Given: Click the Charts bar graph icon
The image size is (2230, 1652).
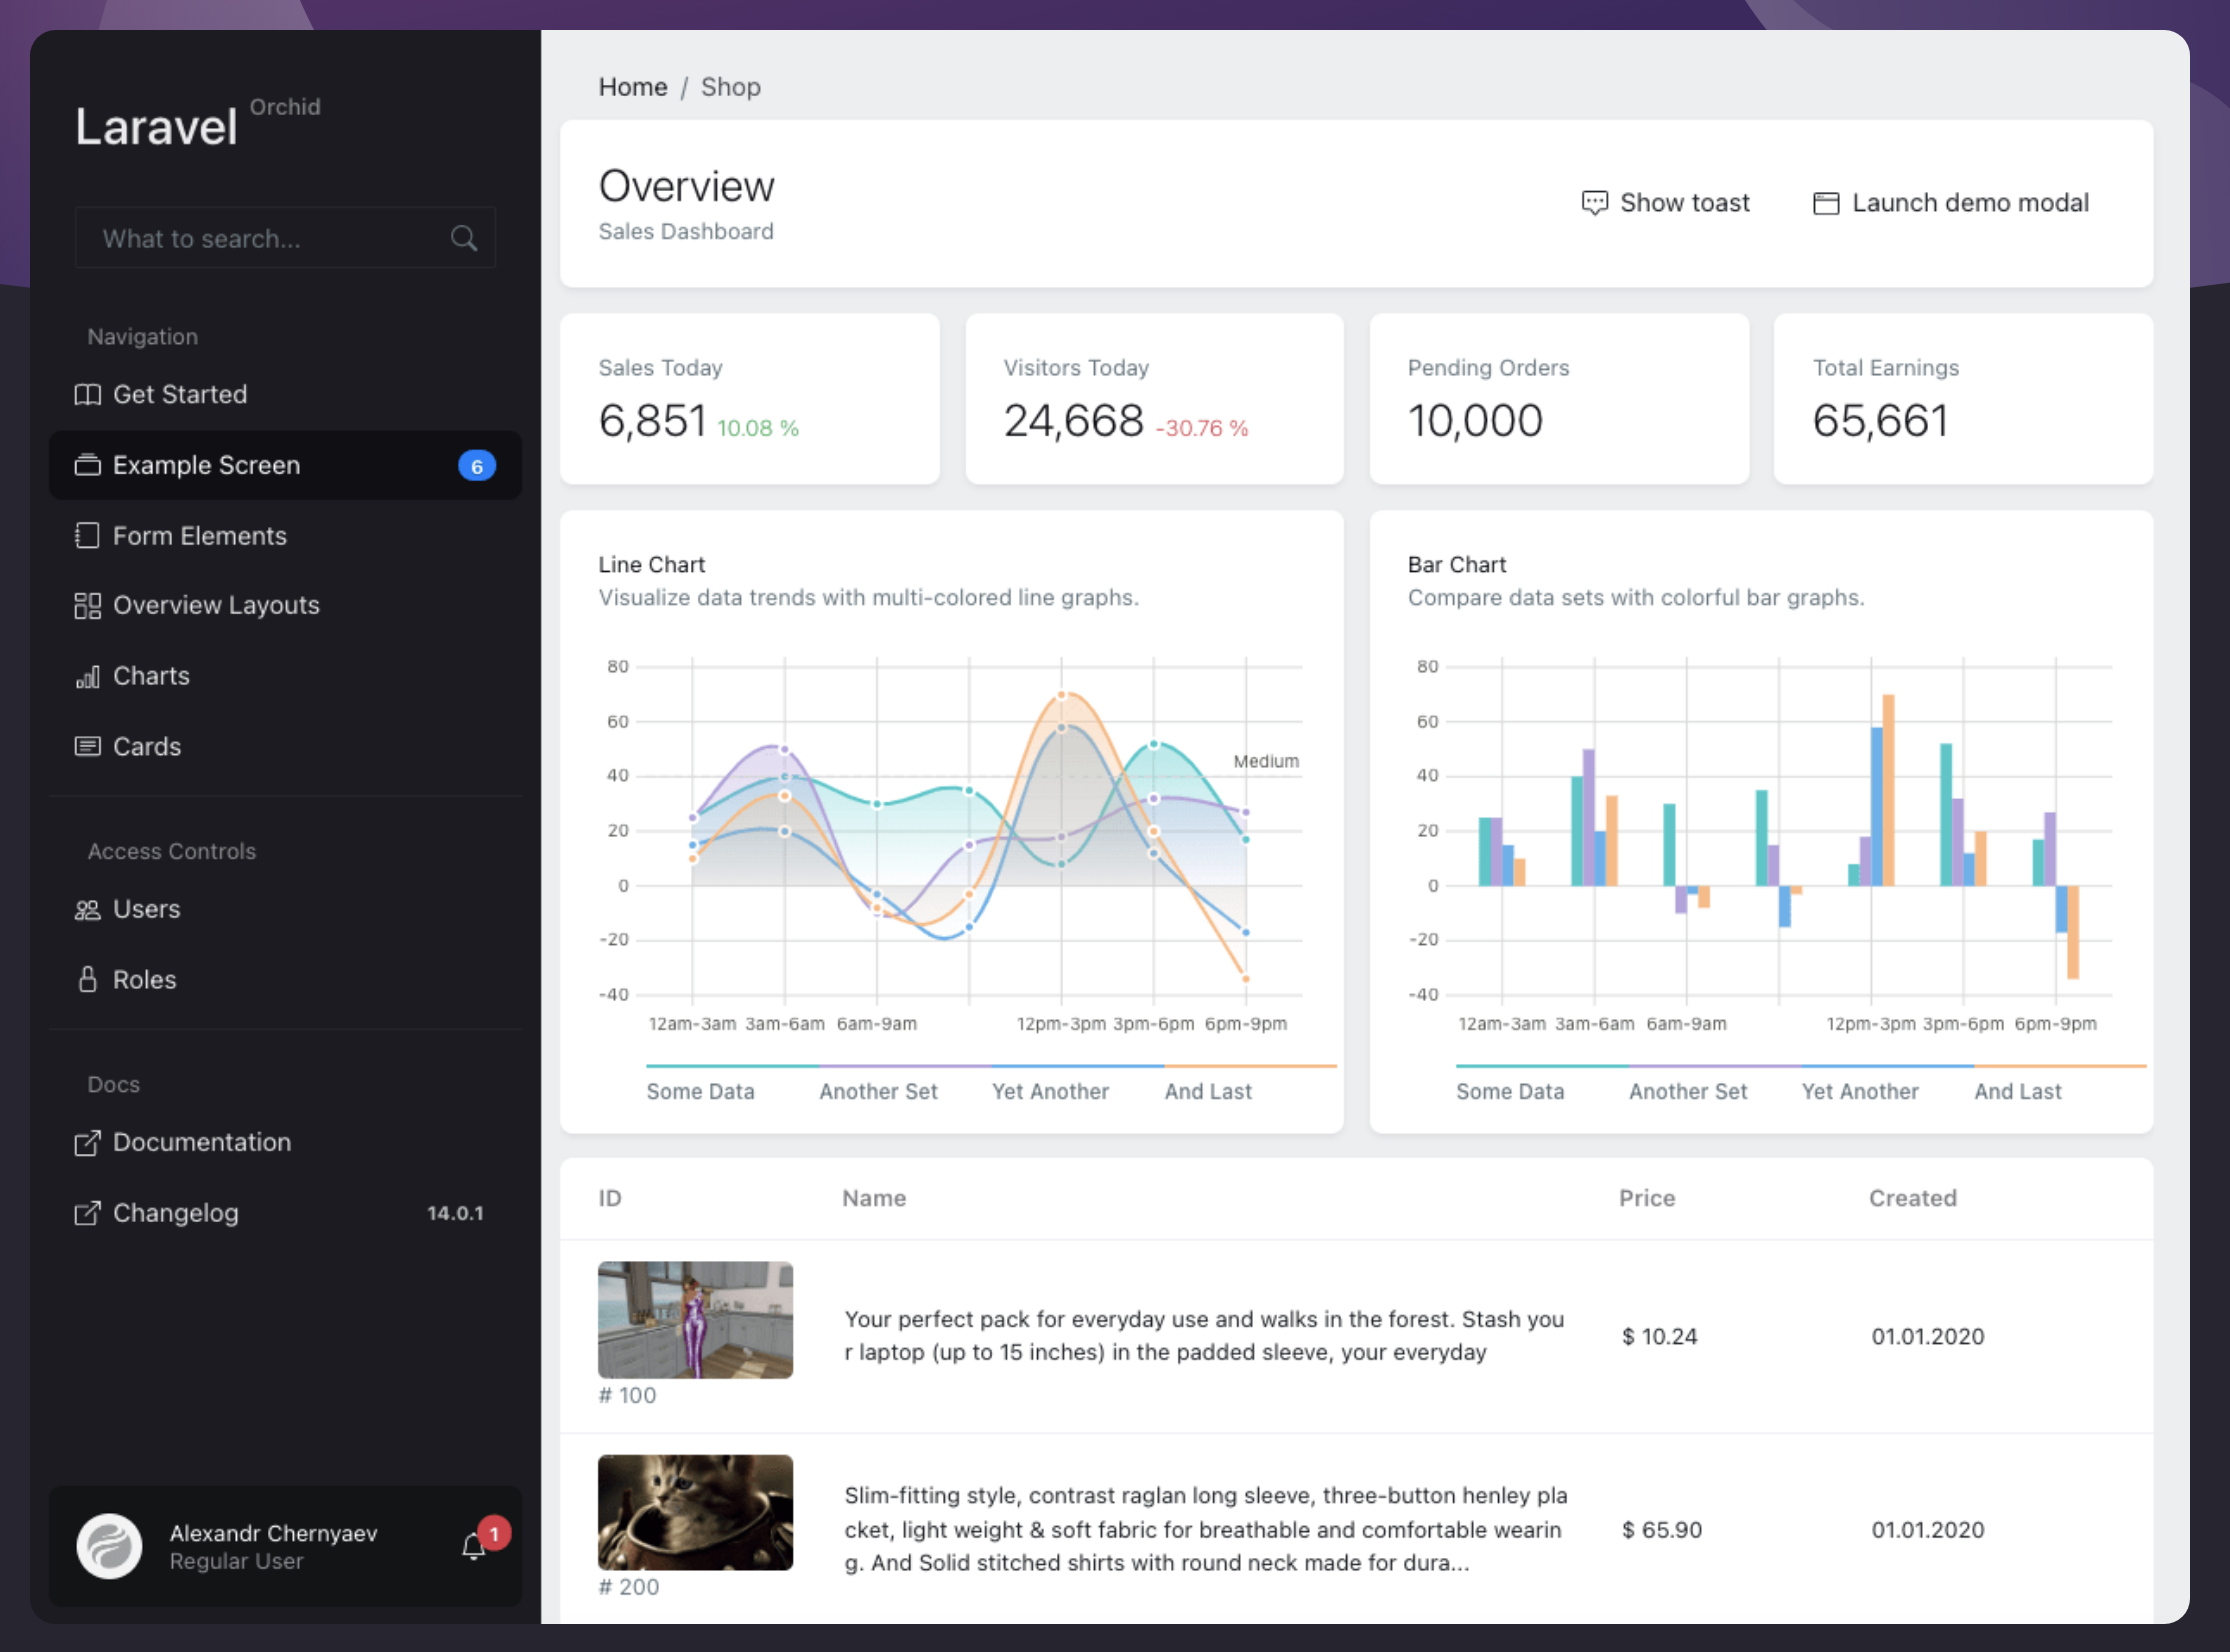Looking at the screenshot, I should click(88, 677).
